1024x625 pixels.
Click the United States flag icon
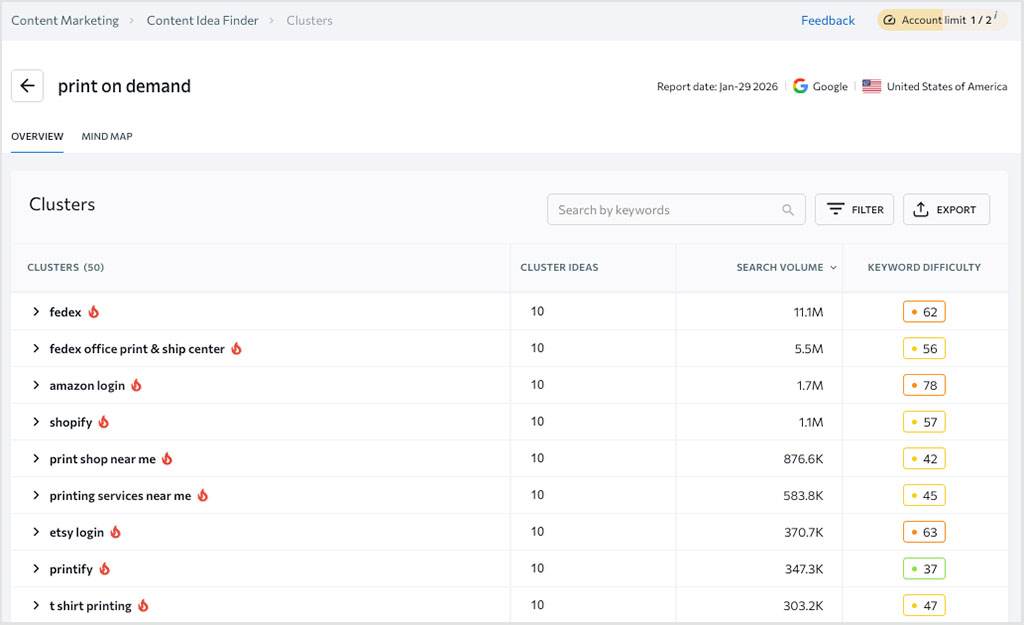pos(871,86)
